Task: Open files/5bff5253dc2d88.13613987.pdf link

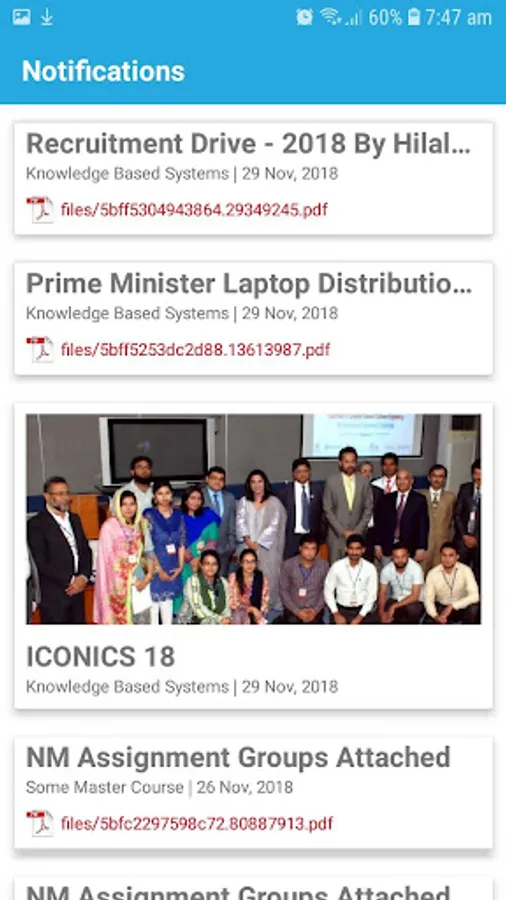Action: (195, 350)
